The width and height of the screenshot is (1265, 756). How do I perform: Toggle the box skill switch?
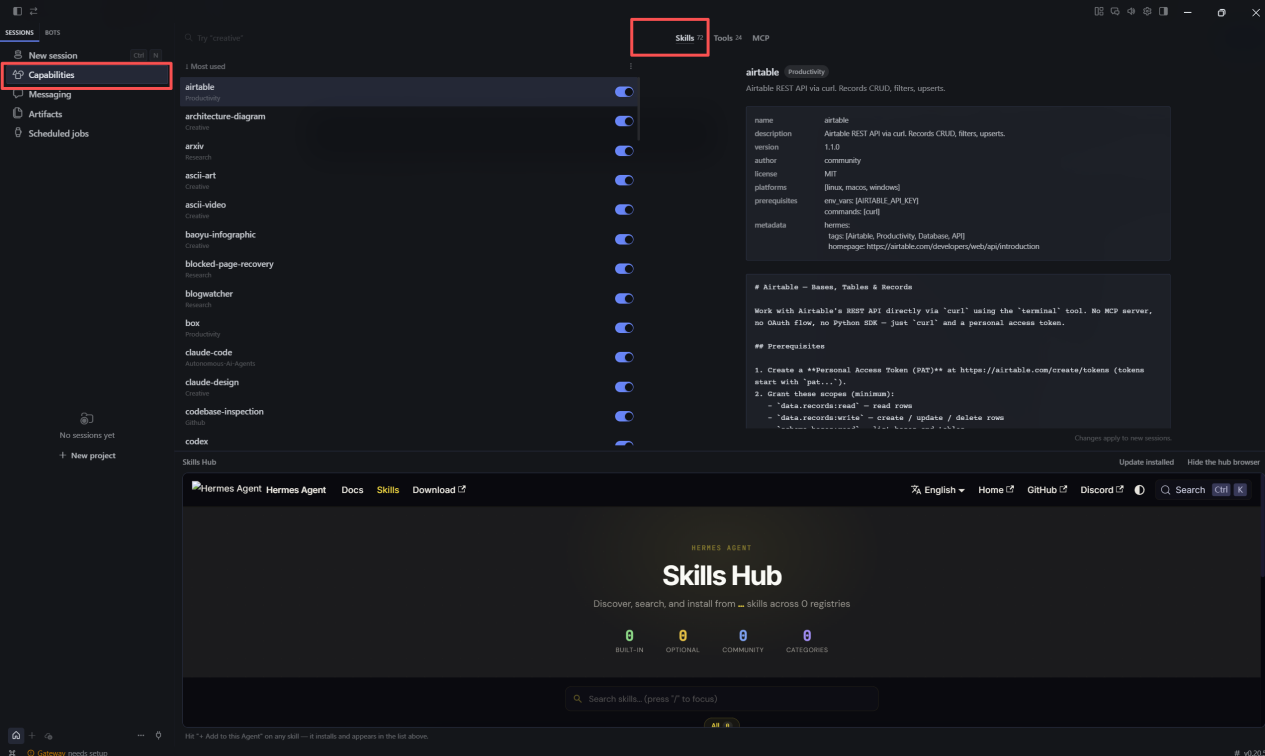[624, 328]
